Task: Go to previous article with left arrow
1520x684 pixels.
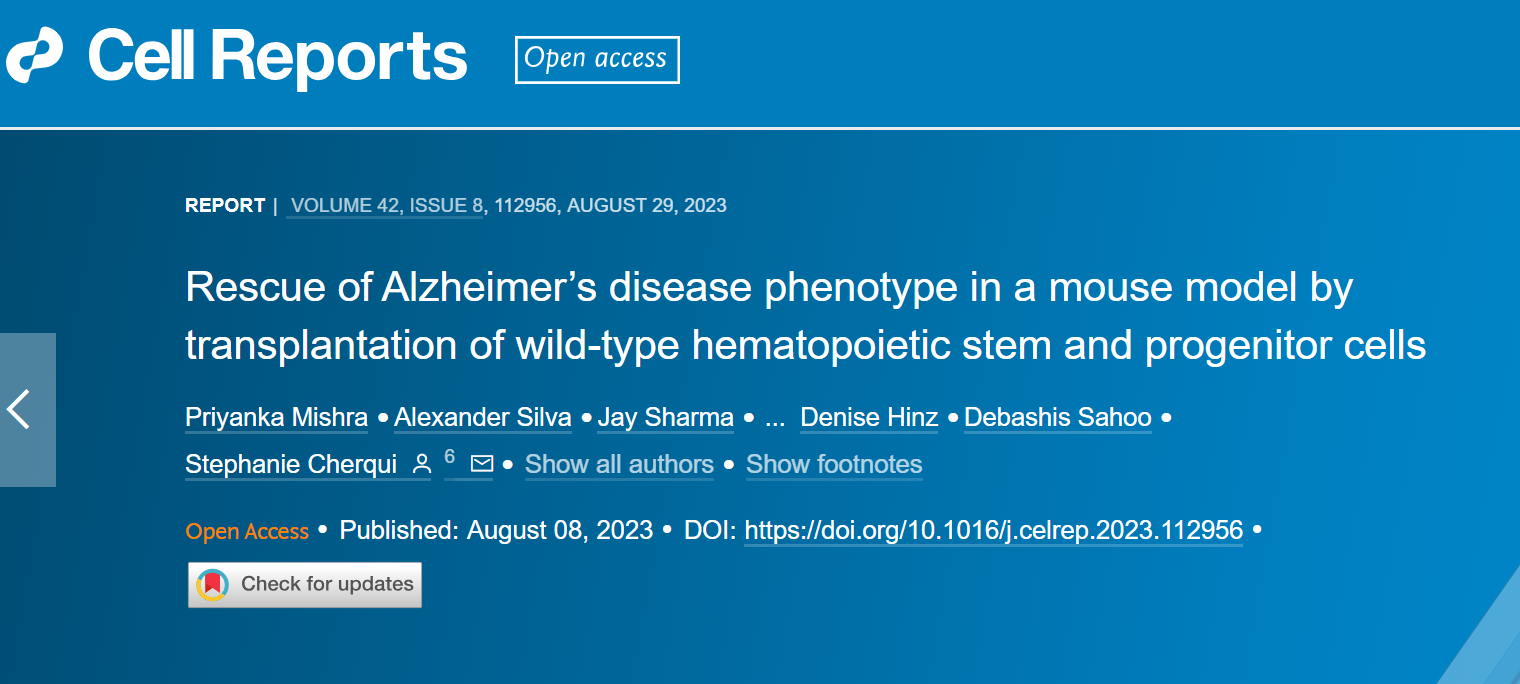Action: point(20,410)
